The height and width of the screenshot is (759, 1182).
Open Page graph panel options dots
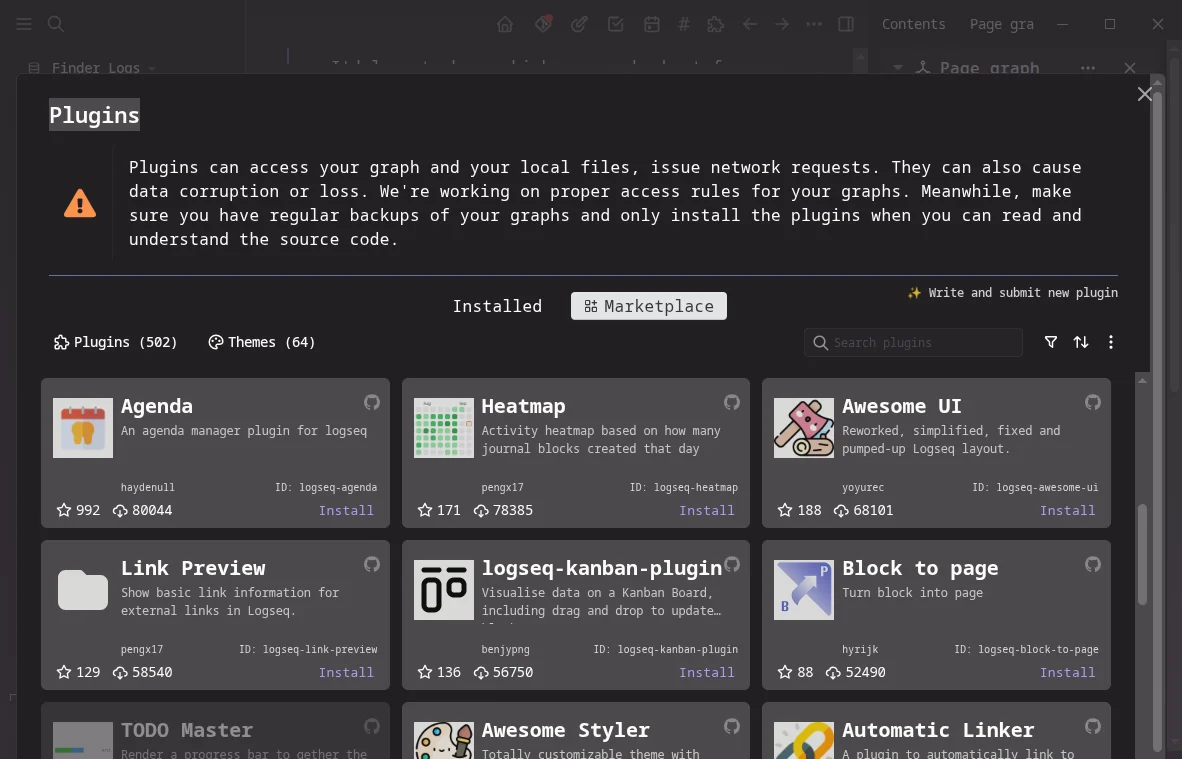pyautogui.click(x=1088, y=68)
